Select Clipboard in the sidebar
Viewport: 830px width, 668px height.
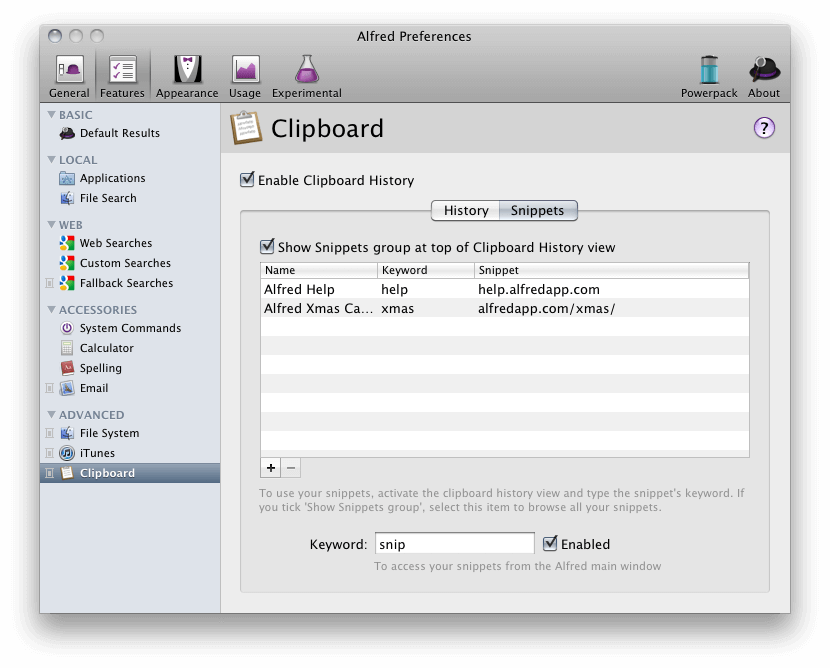pos(130,473)
